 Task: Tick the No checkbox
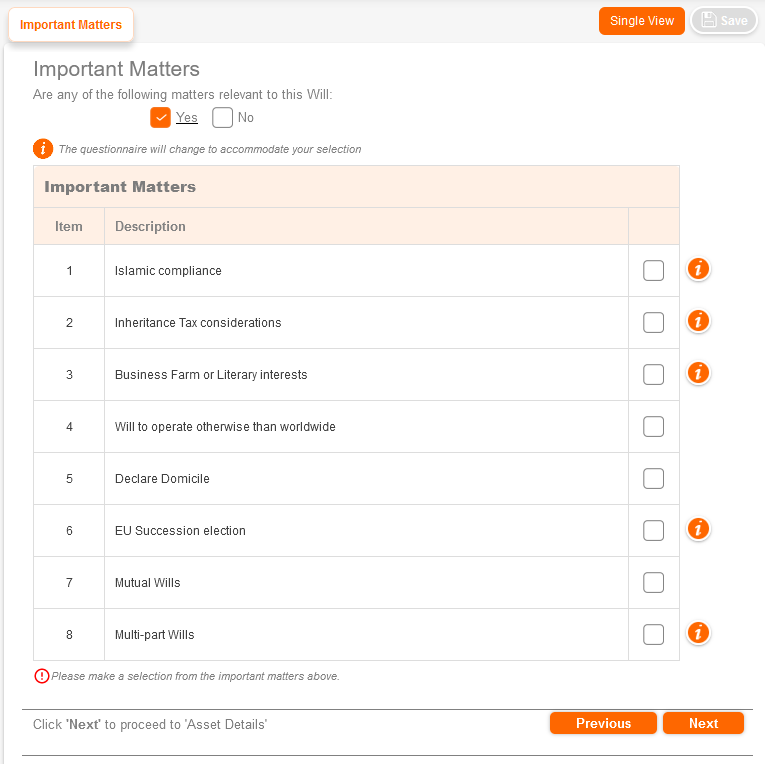223,118
